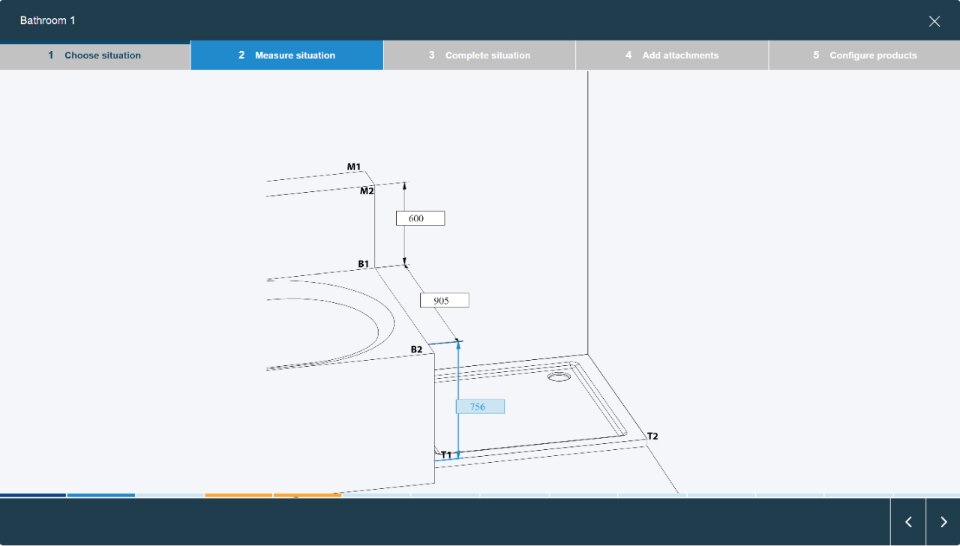Image resolution: width=960 pixels, height=546 pixels.
Task: Click the 905 dimension input box
Action: [444, 300]
